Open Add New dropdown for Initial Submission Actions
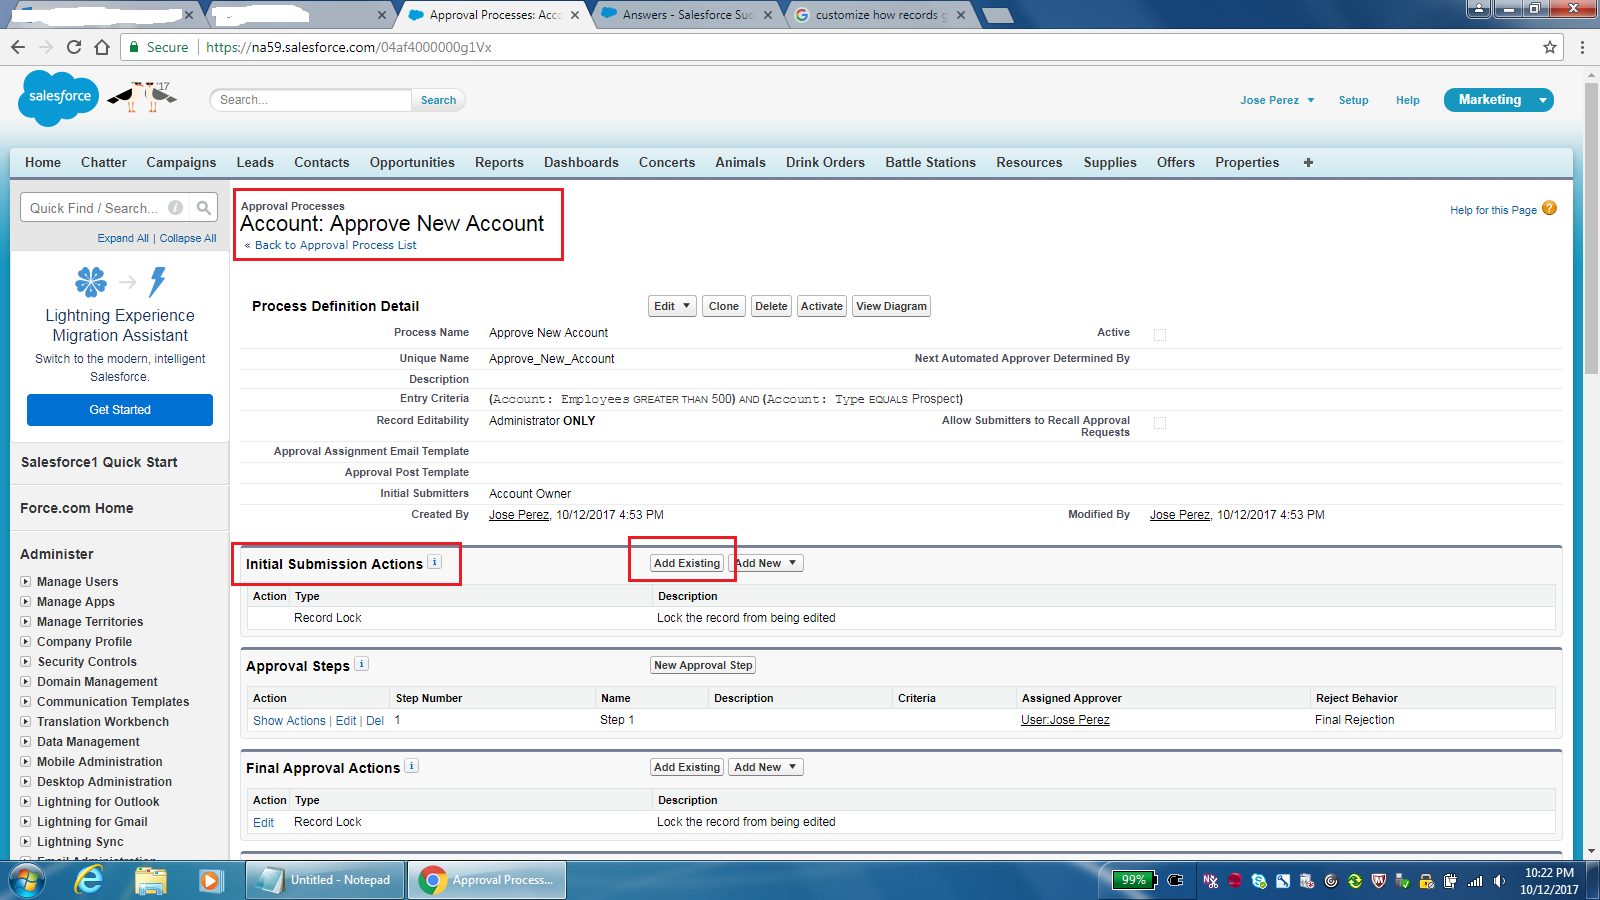The image size is (1600, 900). pos(766,563)
